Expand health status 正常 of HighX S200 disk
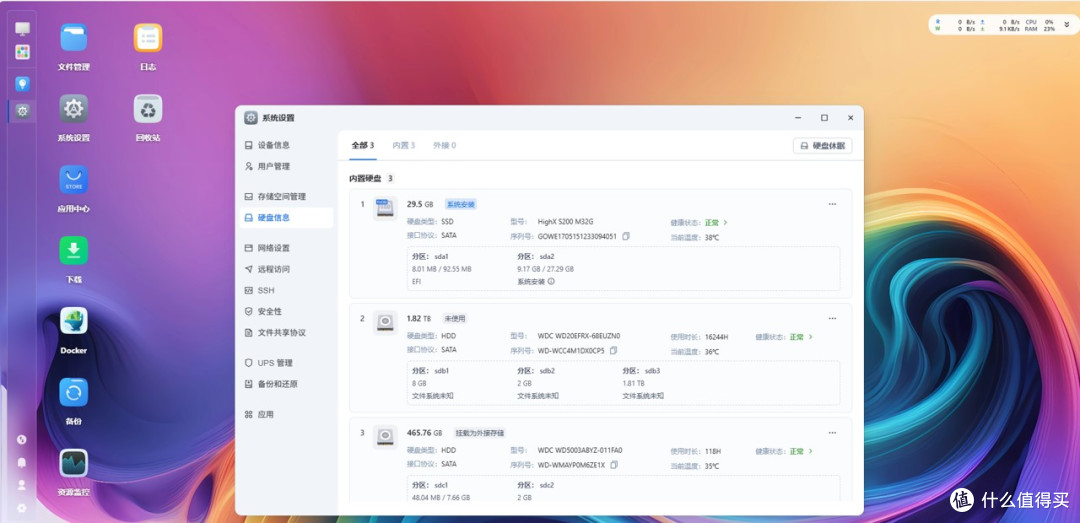 [x=716, y=223]
